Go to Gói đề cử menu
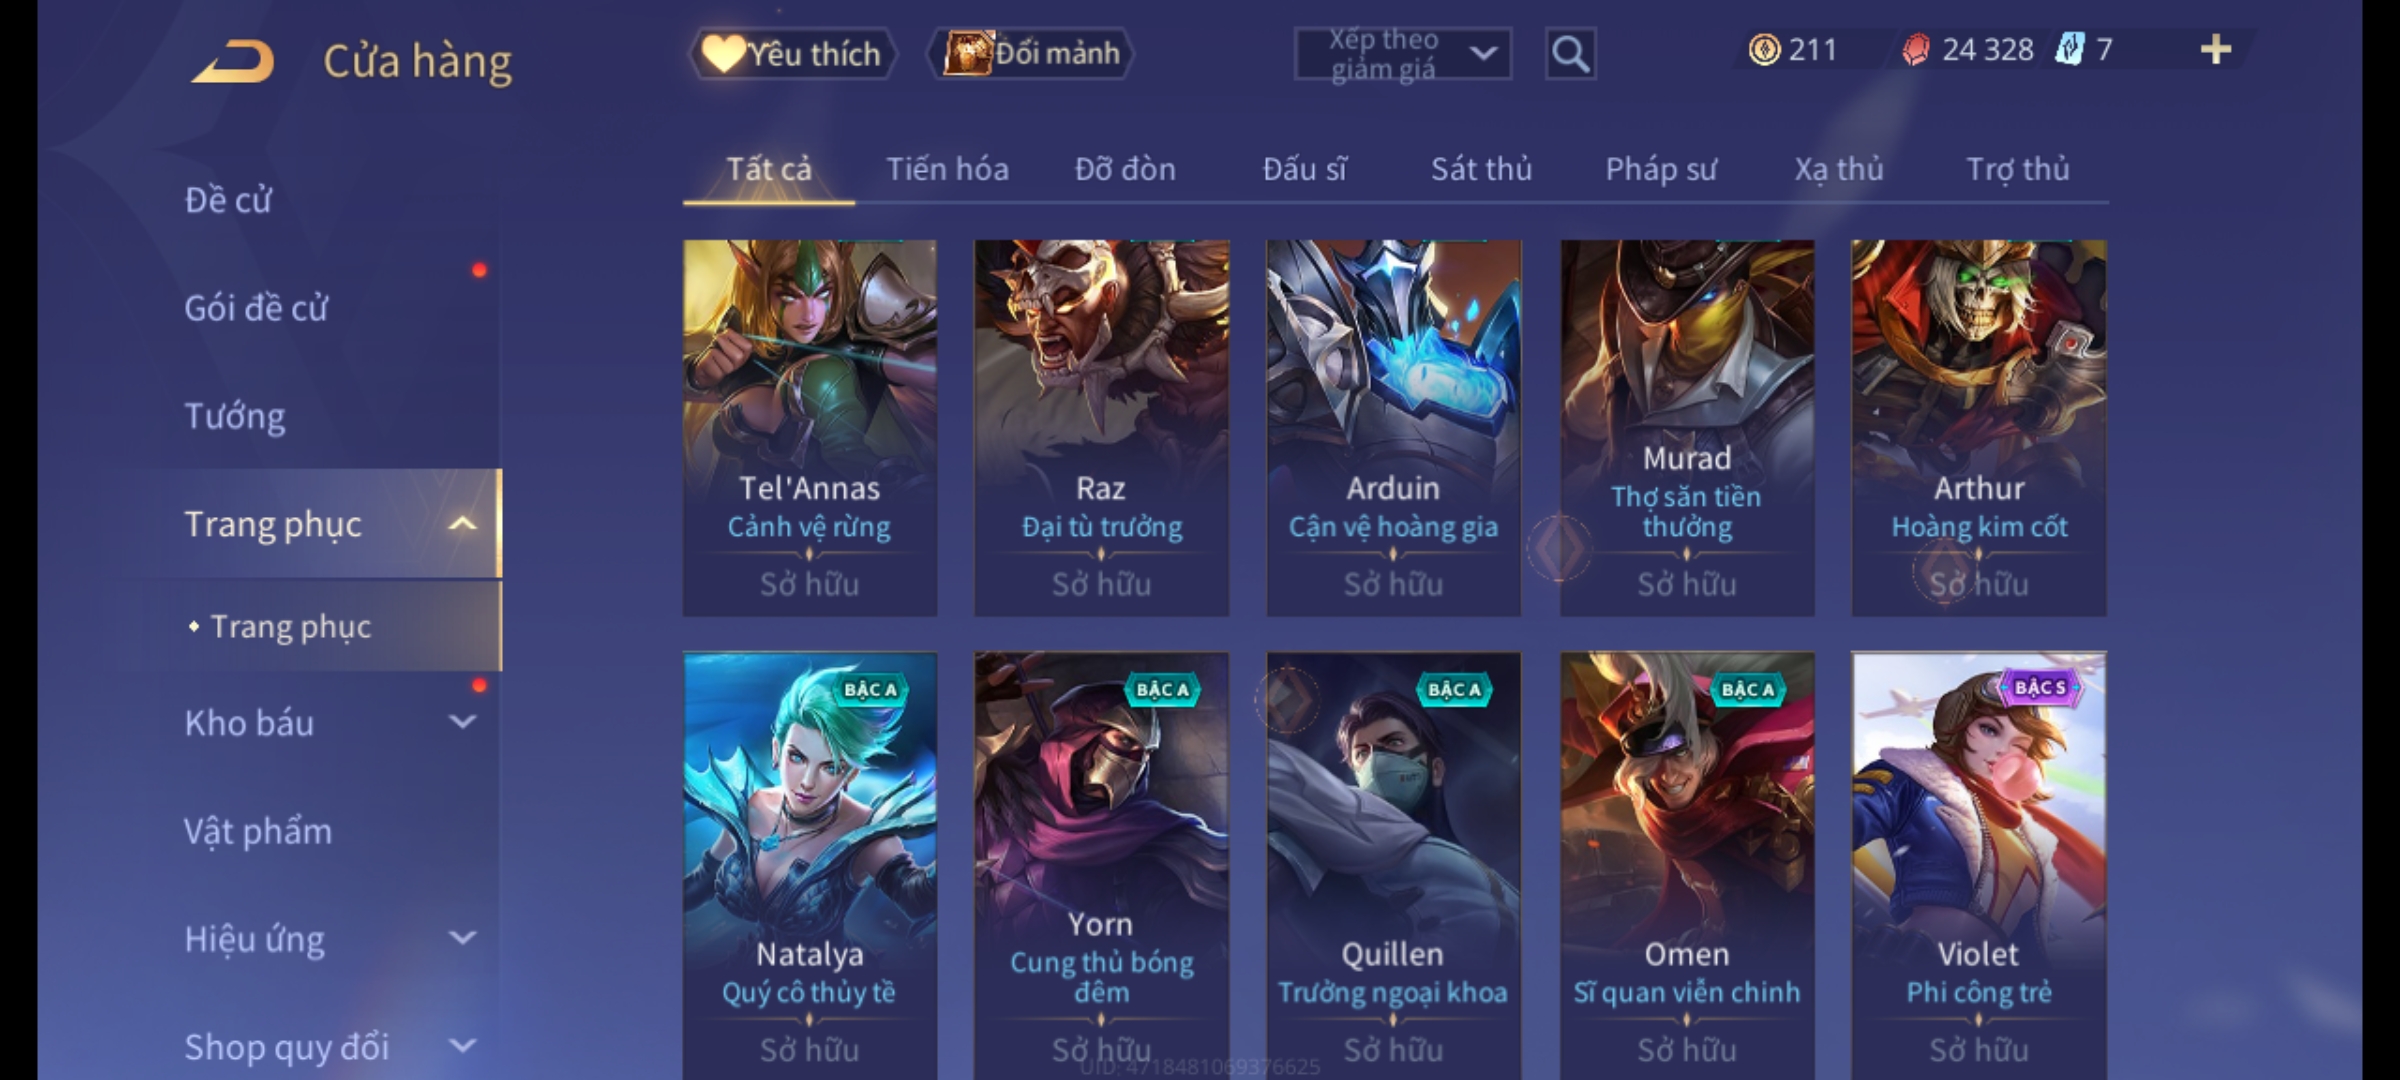This screenshot has width=2400, height=1080. tap(256, 308)
